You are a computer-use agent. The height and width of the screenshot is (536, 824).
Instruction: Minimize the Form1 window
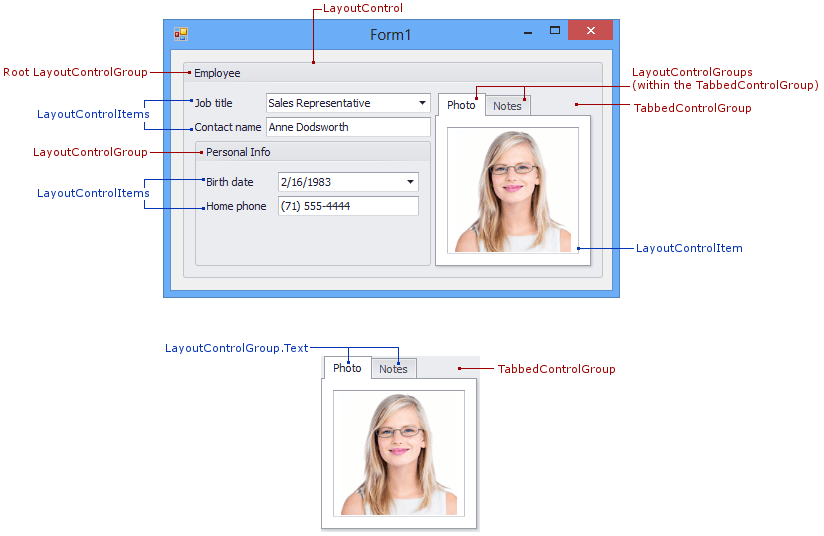tap(528, 32)
